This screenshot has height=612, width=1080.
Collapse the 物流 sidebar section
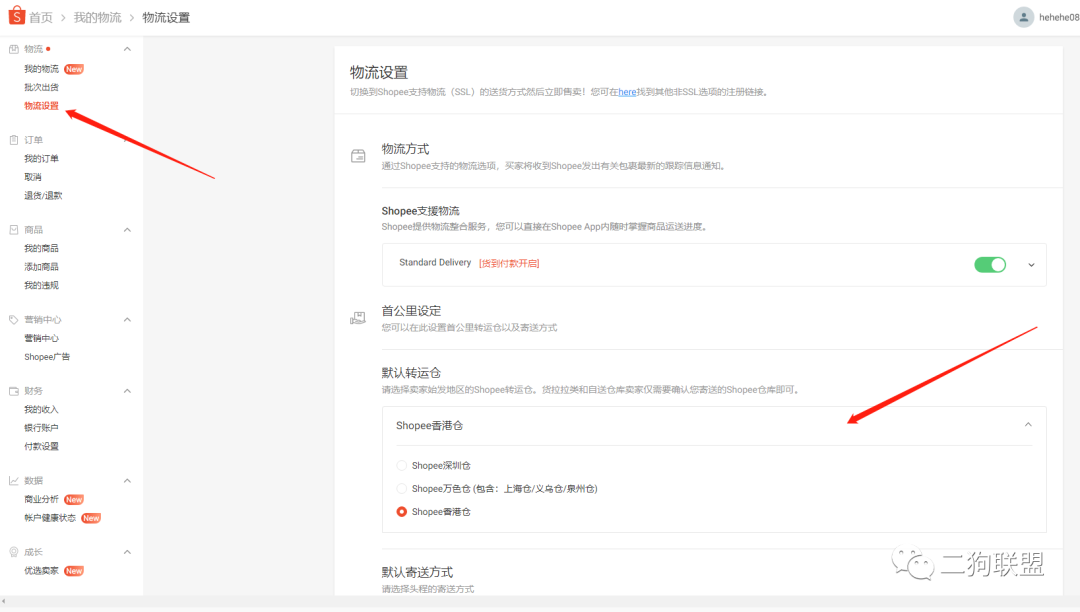click(127, 48)
